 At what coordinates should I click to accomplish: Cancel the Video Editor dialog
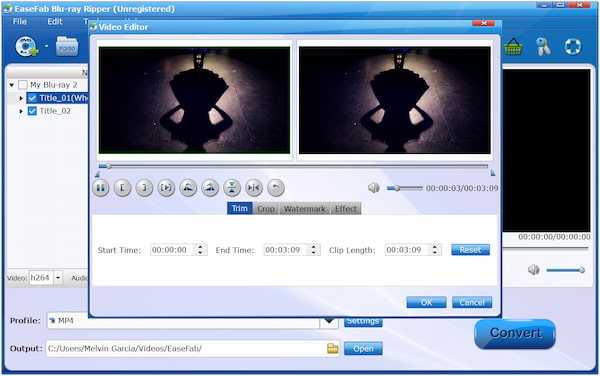[472, 303]
